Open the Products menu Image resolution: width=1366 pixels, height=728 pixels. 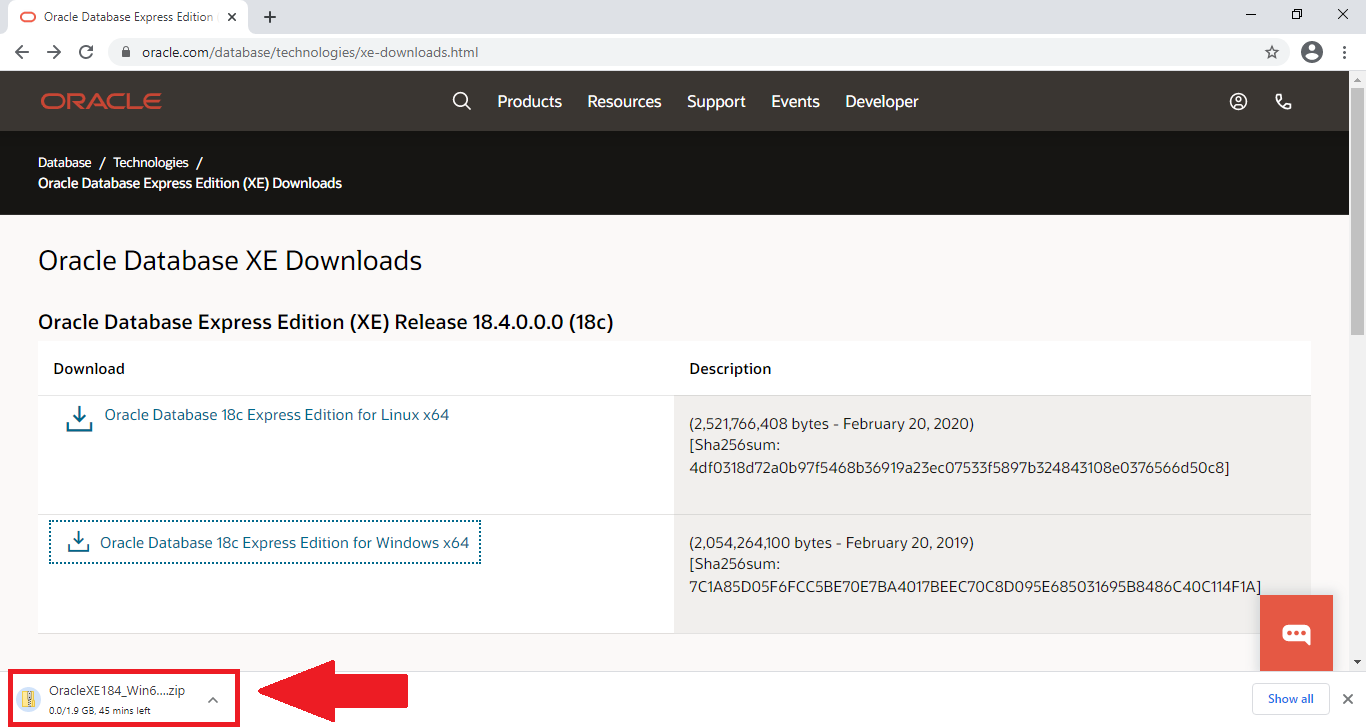[x=529, y=101]
